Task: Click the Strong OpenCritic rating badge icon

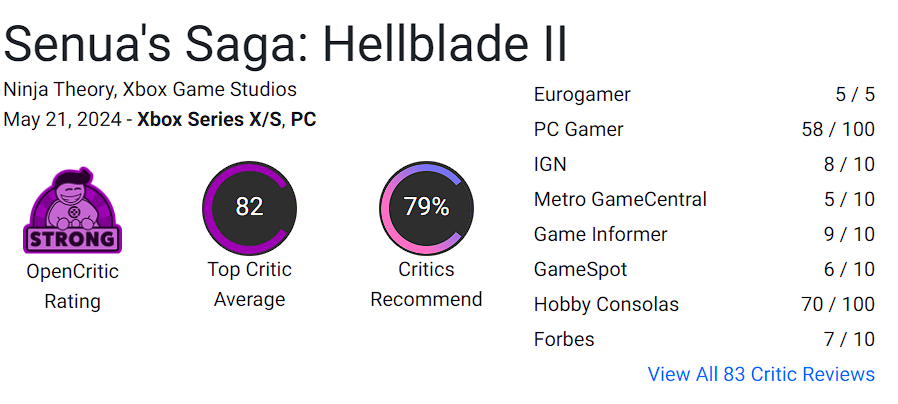Action: click(72, 210)
